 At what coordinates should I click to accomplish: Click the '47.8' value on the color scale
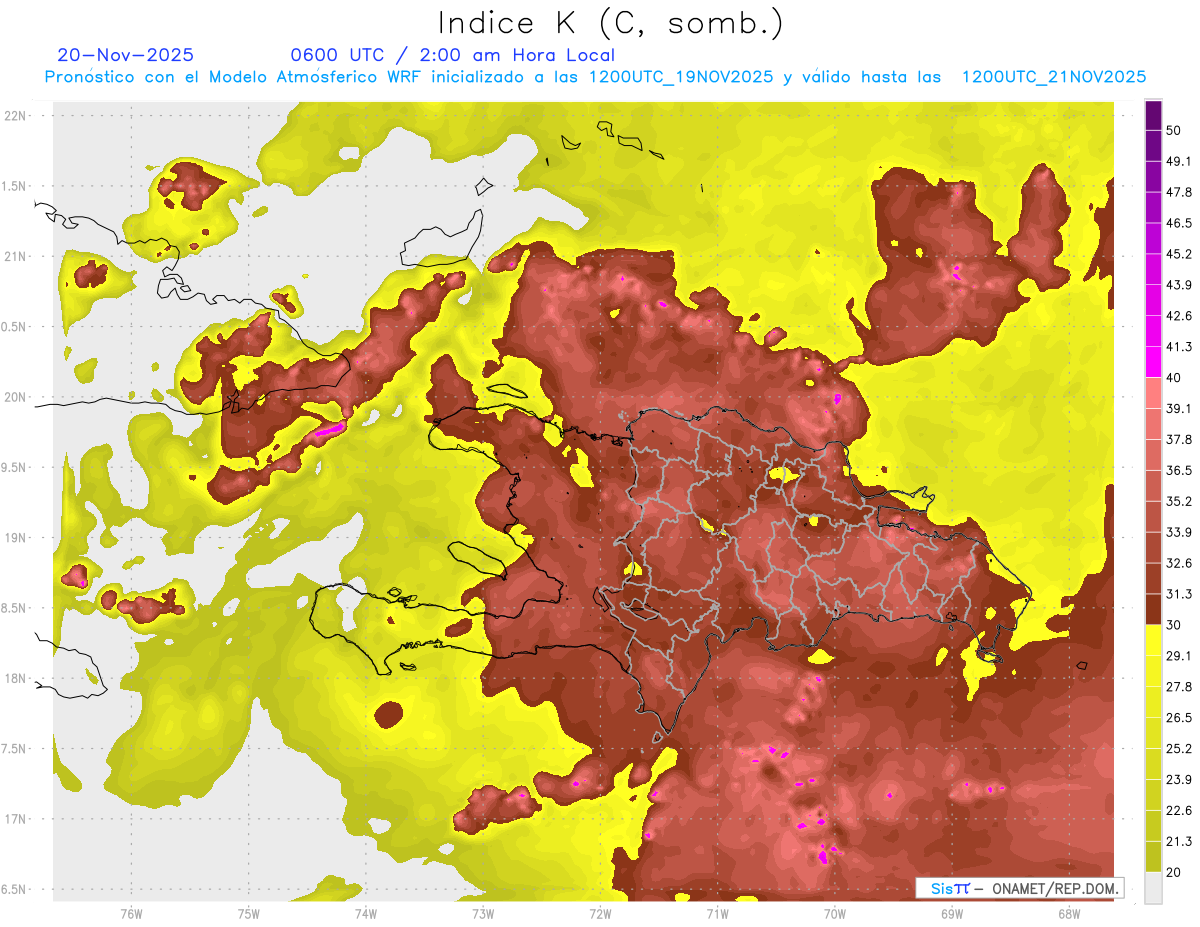pos(1179,192)
